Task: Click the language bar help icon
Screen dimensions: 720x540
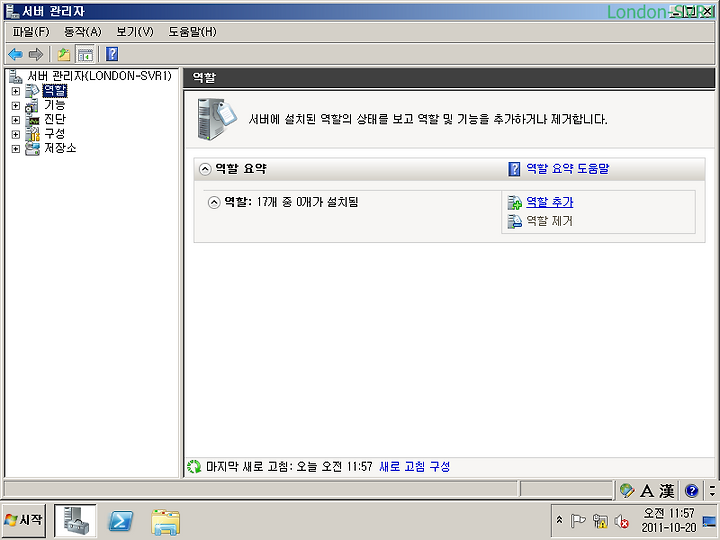Action: click(x=692, y=491)
